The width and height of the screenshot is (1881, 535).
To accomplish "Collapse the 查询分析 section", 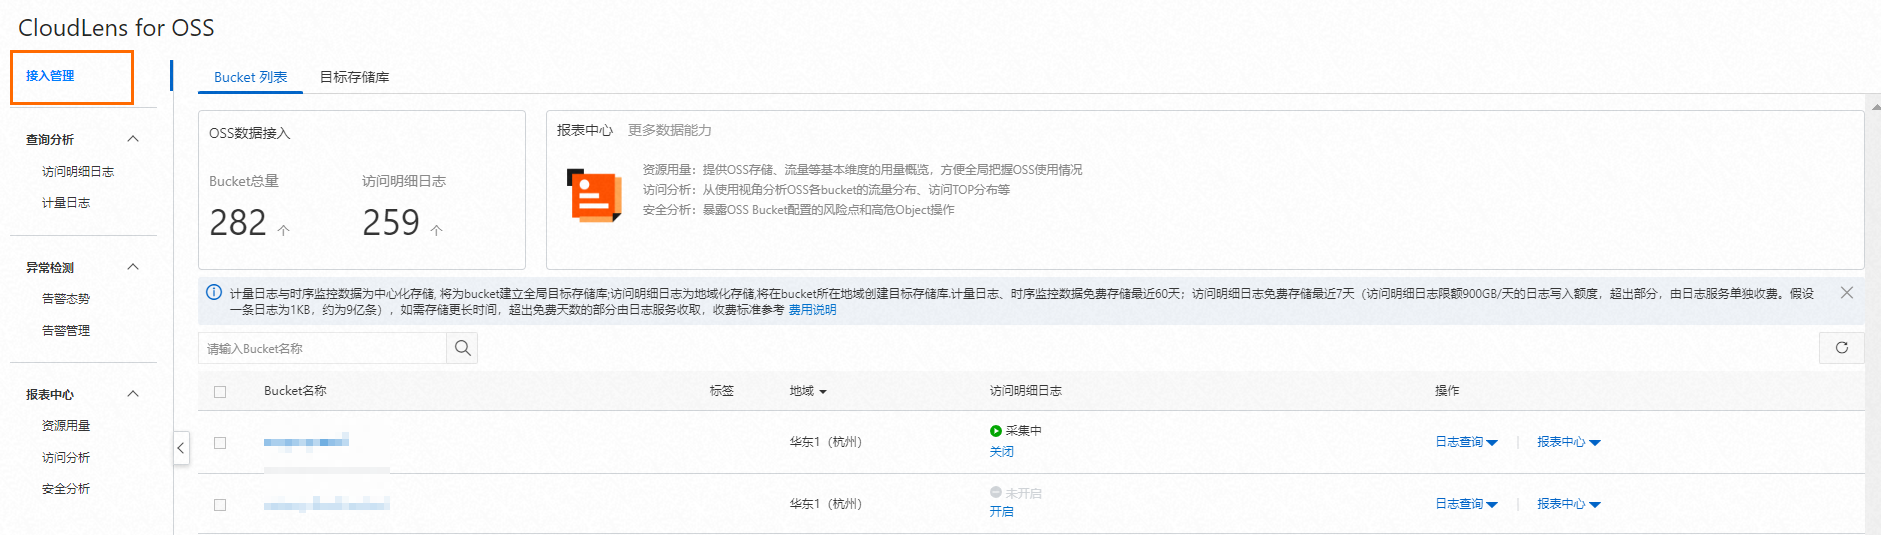I will tap(133, 139).
